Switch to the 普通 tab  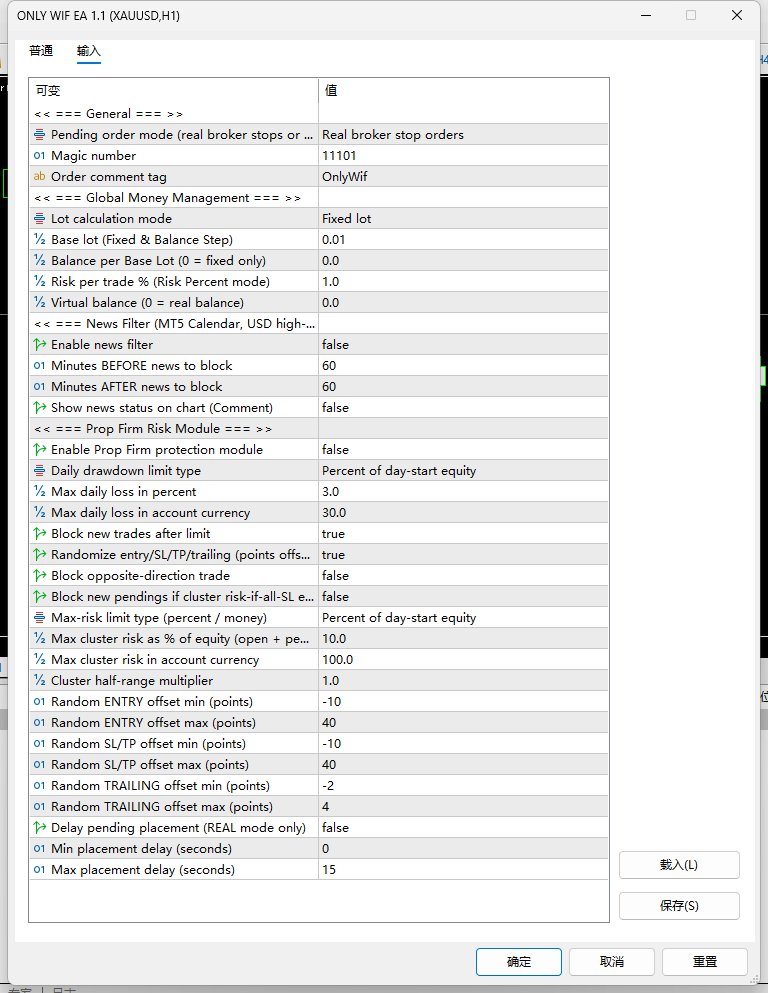pyautogui.click(x=41, y=51)
